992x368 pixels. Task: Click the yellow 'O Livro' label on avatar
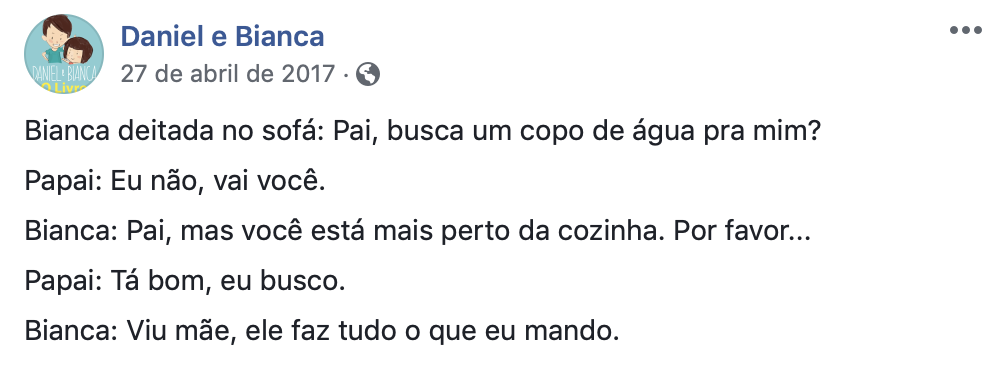[63, 88]
